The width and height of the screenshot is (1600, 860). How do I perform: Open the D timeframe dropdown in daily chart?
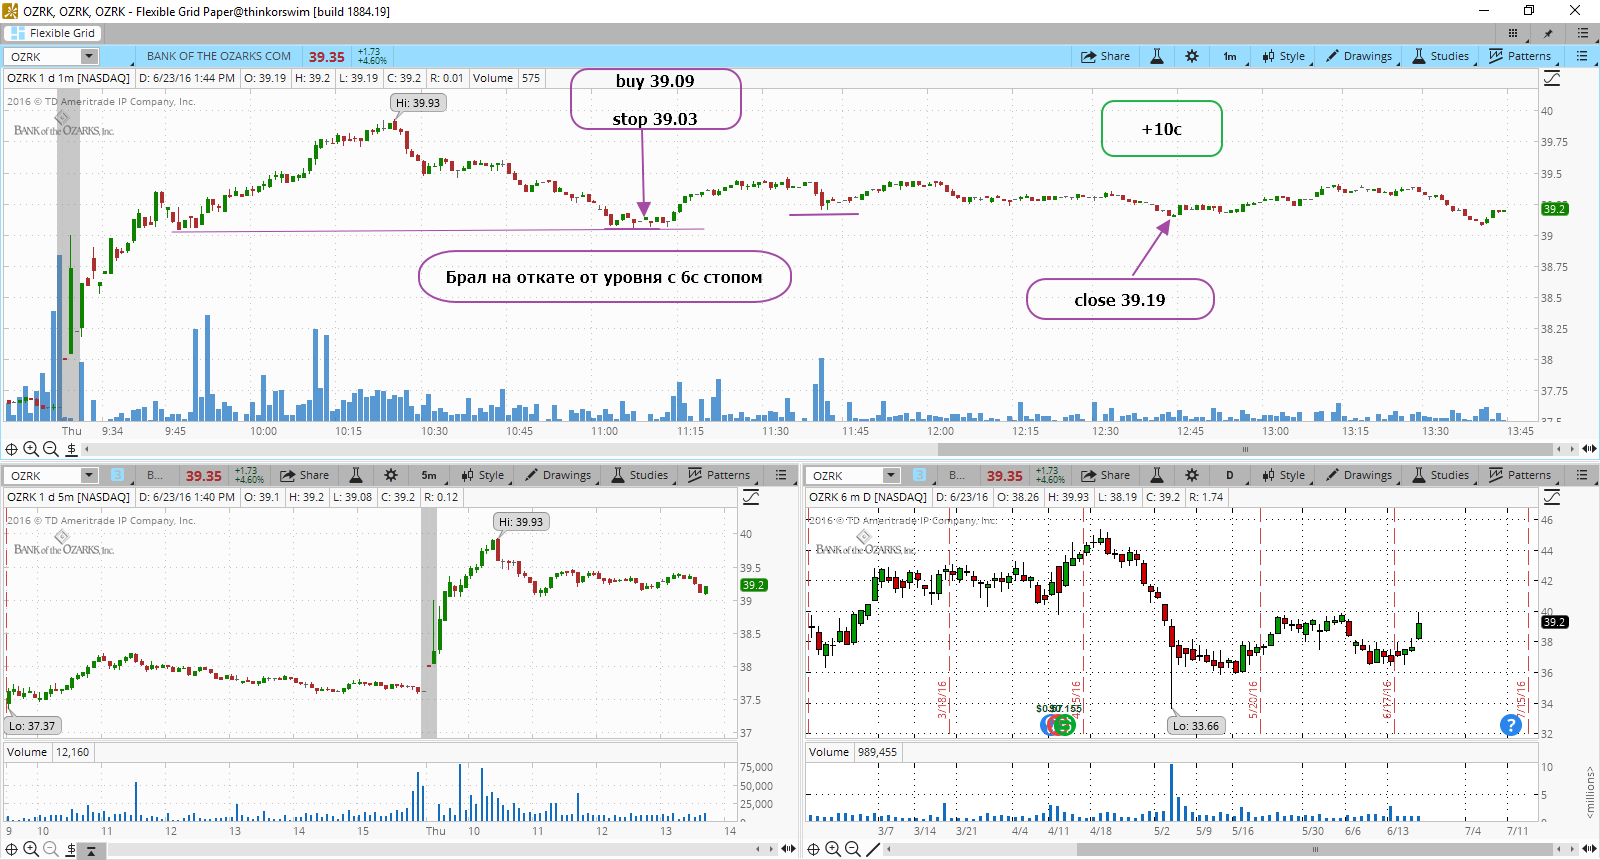(1232, 475)
